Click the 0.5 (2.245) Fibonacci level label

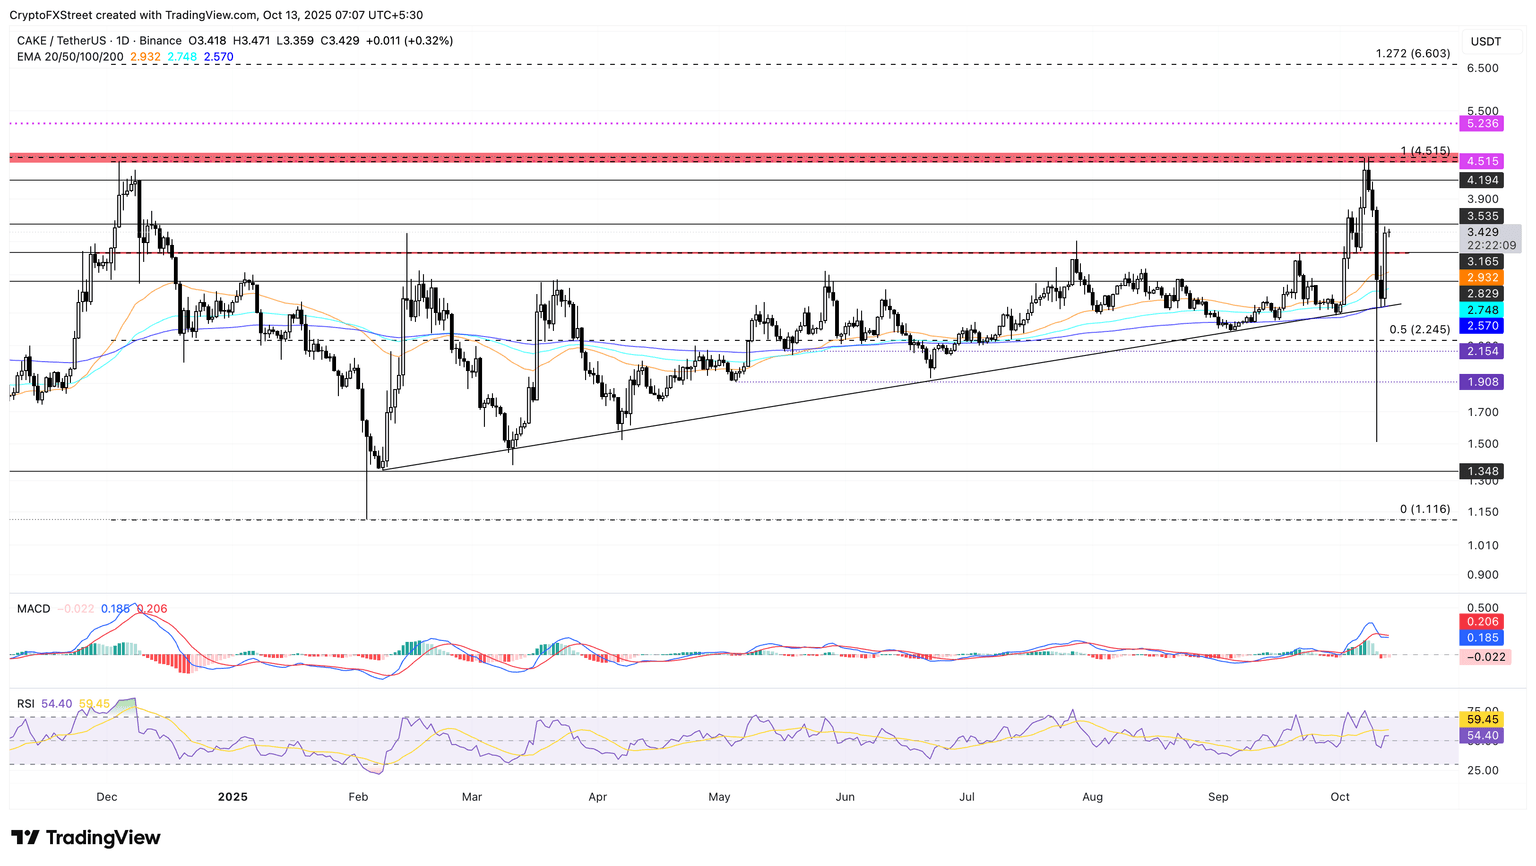pos(1419,330)
